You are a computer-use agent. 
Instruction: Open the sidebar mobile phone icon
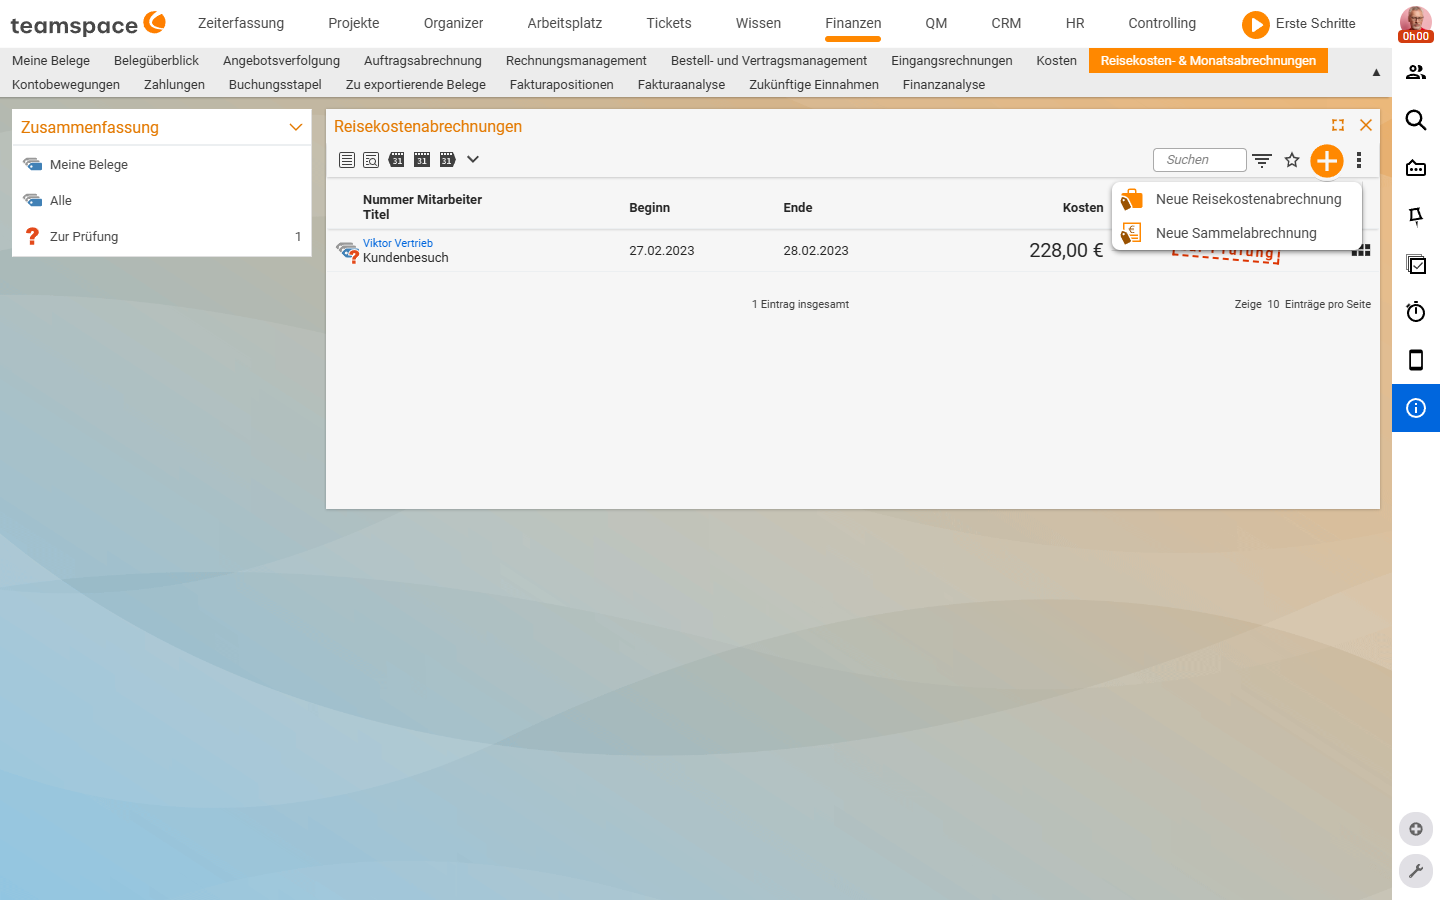click(x=1416, y=360)
